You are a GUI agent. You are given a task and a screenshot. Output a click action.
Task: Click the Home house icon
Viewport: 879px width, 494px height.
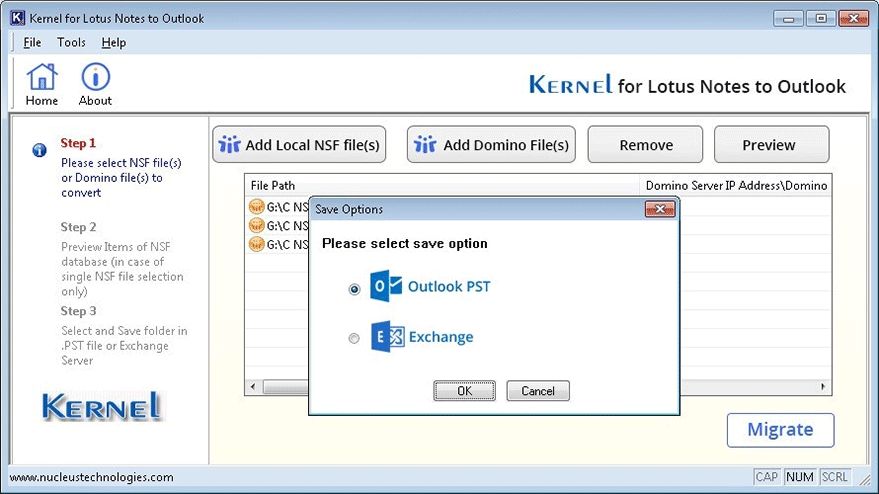[x=42, y=77]
